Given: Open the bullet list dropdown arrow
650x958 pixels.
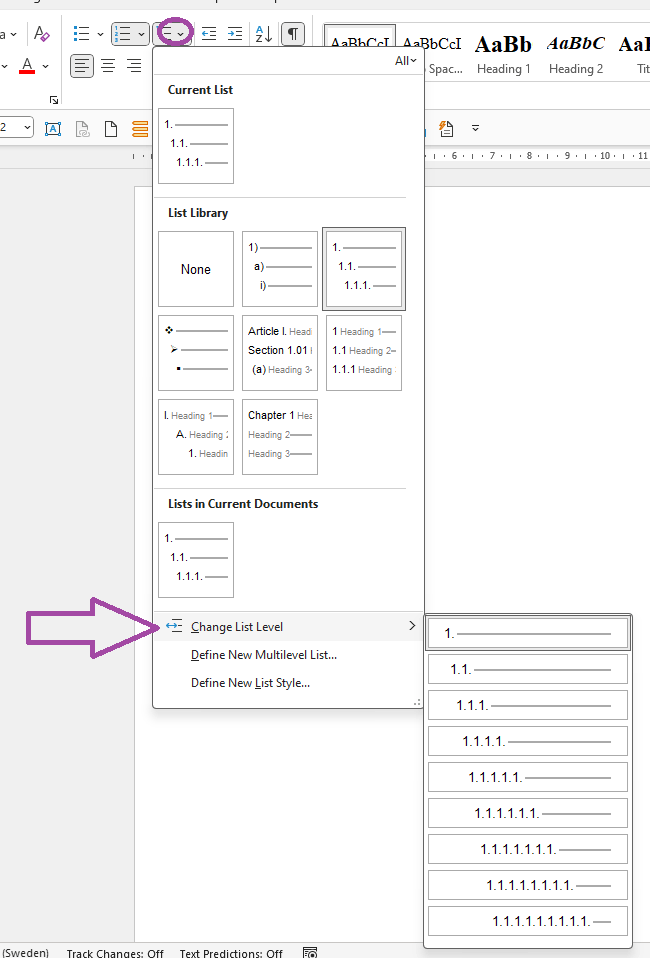Looking at the screenshot, I should 100,34.
